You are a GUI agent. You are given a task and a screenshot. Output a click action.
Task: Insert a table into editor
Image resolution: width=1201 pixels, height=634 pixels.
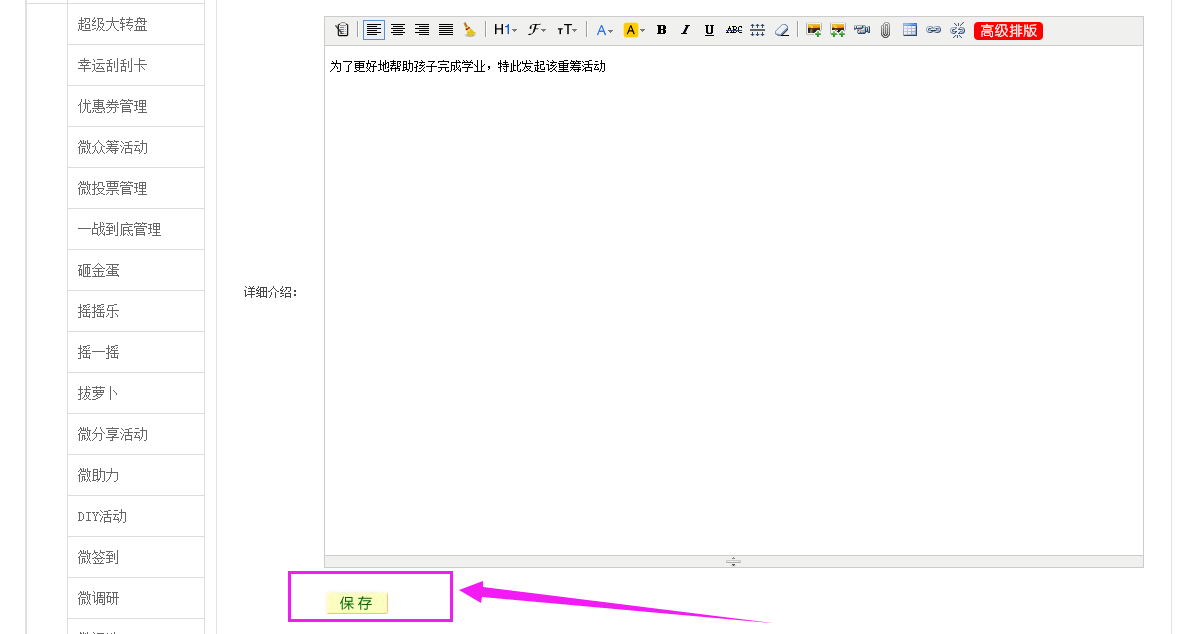coord(909,30)
